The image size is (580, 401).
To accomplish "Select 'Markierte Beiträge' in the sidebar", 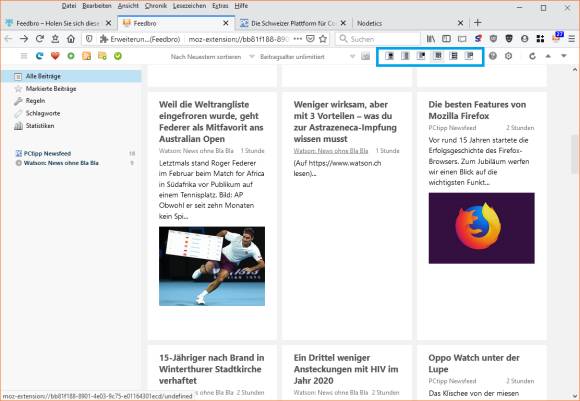I will 51,89.
